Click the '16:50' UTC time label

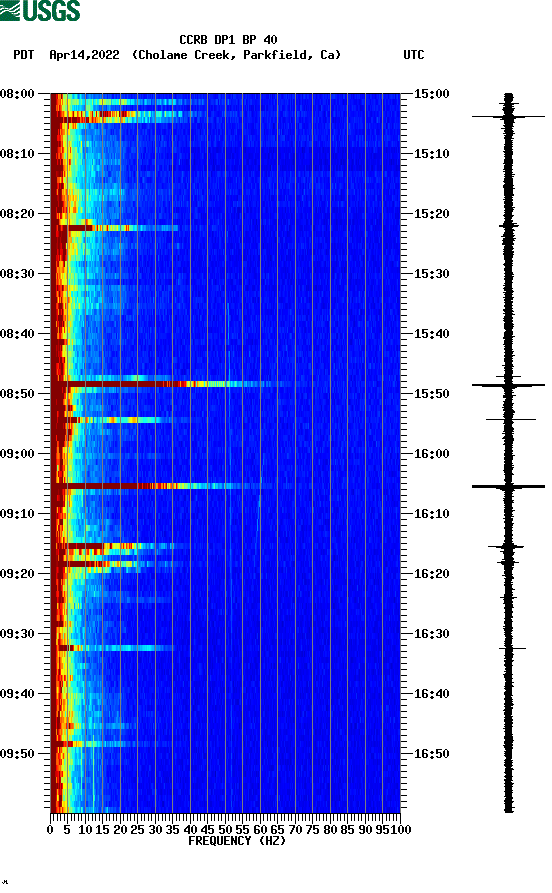click(x=431, y=753)
